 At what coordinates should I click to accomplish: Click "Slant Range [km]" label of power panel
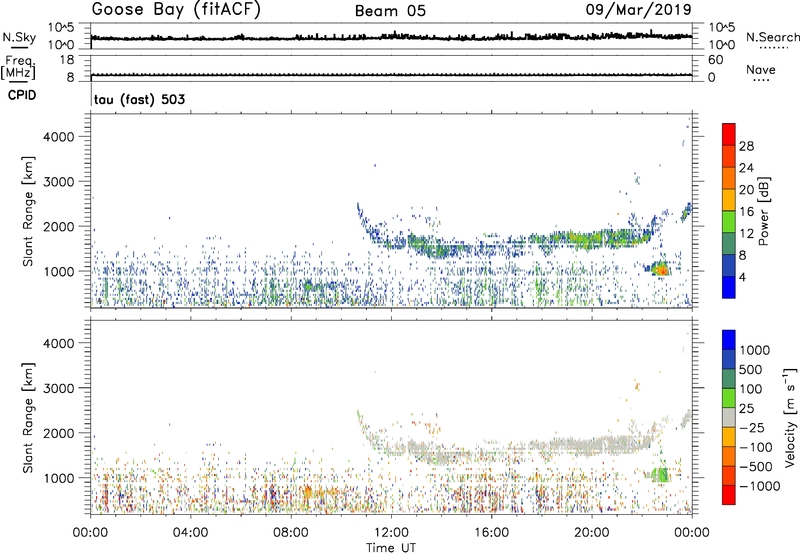click(x=28, y=211)
